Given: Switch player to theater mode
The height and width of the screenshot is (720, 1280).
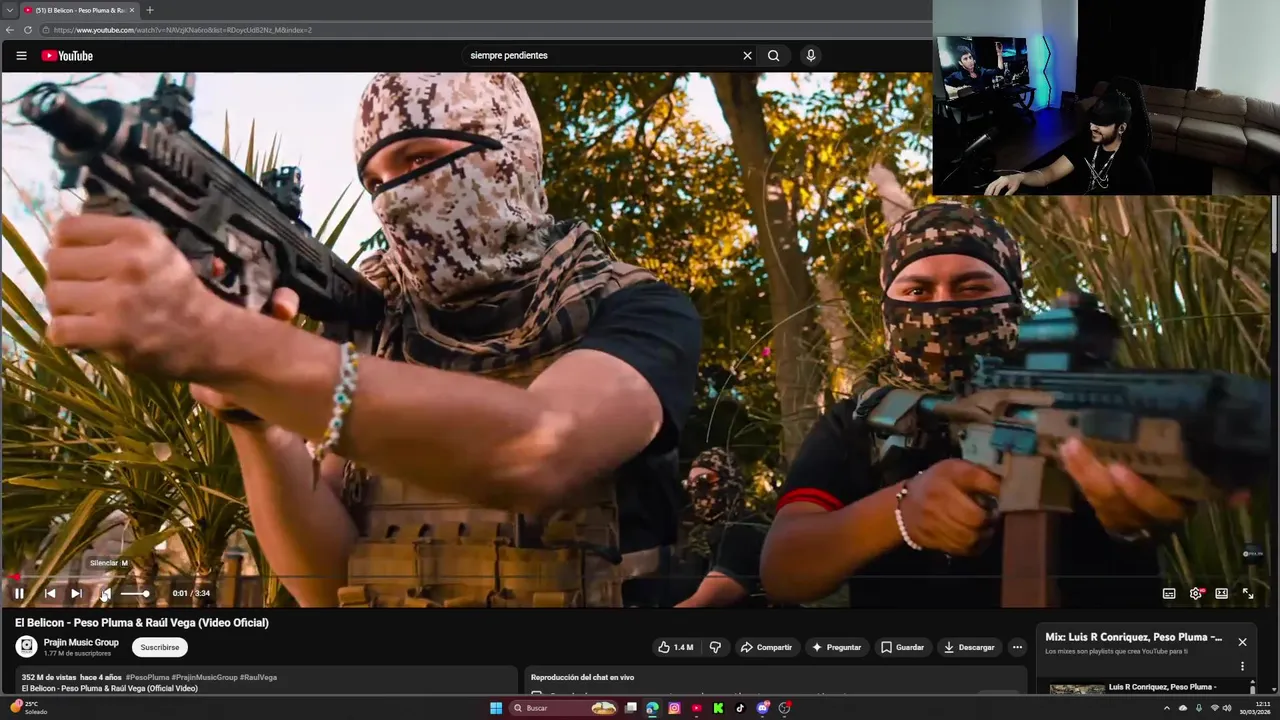Looking at the screenshot, I should [x=1221, y=593].
